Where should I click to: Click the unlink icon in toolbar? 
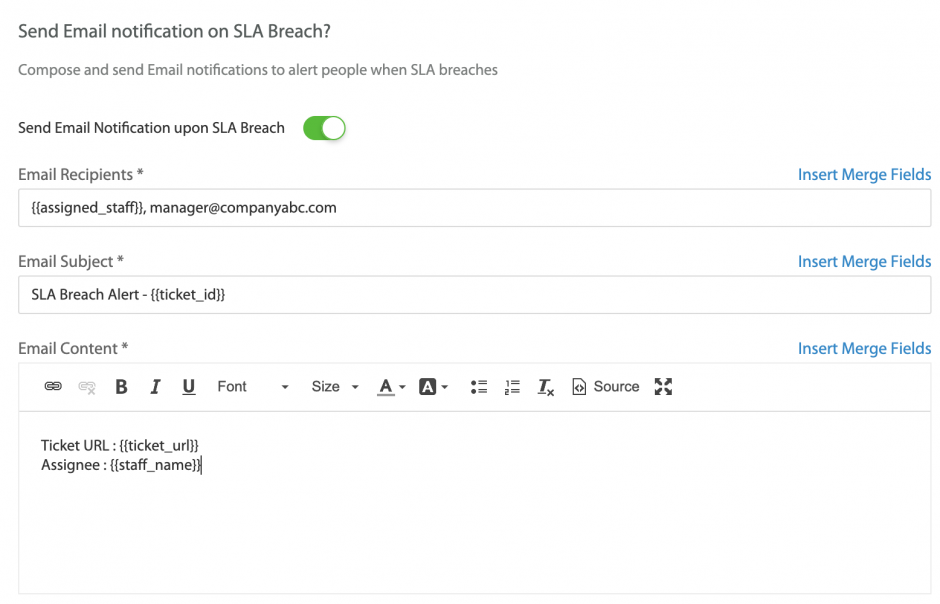87,387
